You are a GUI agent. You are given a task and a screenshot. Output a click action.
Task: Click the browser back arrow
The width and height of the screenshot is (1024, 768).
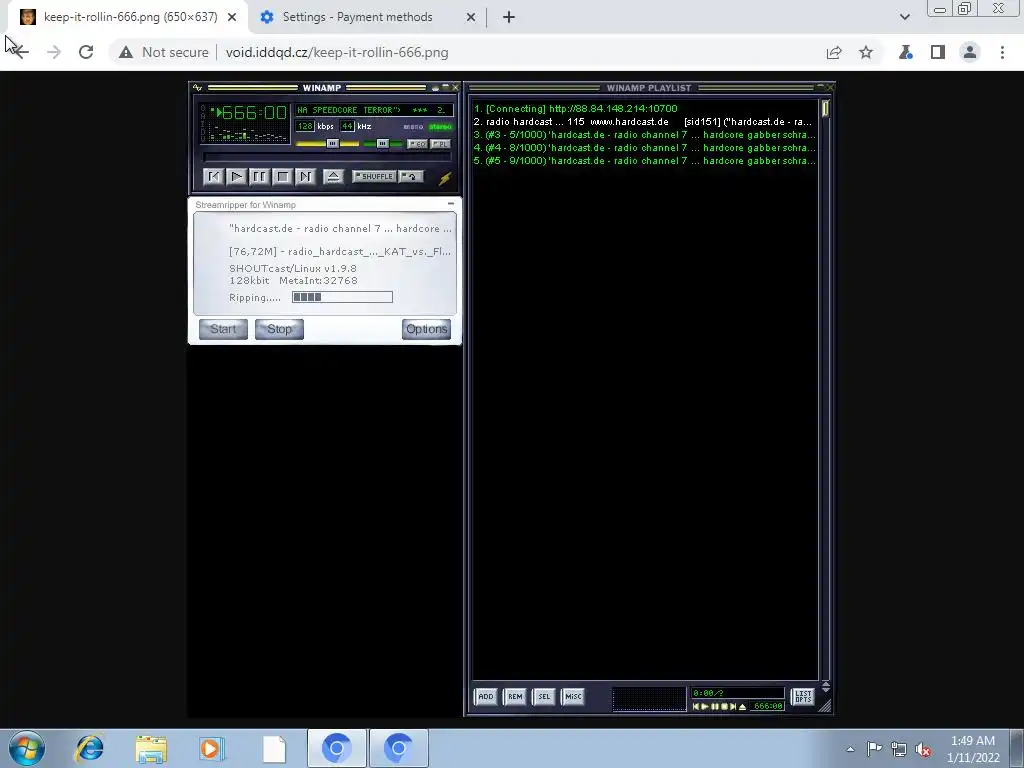coord(20,52)
